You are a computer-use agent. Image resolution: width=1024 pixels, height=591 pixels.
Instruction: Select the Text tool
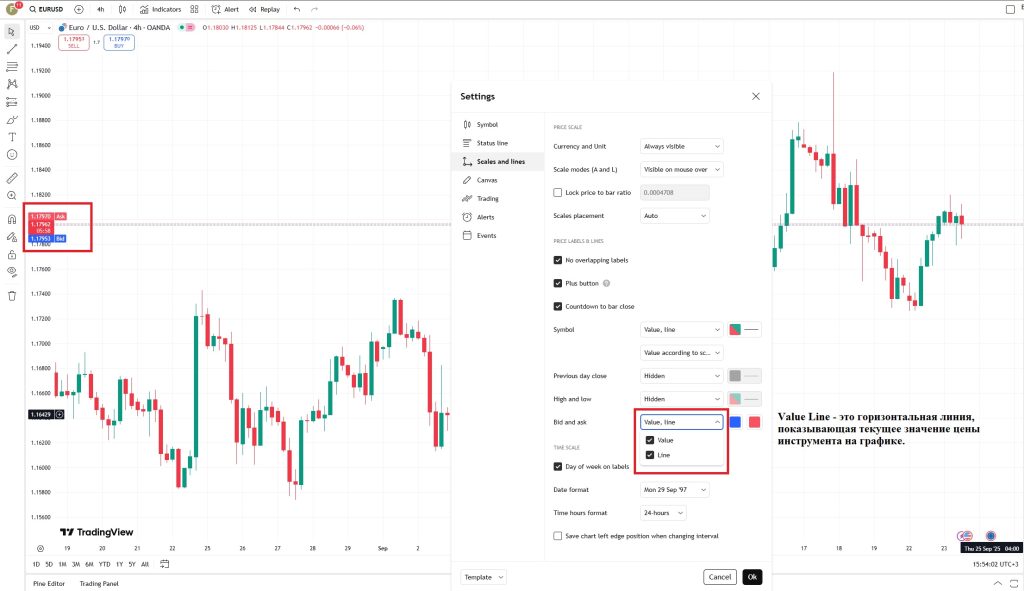click(x=12, y=137)
